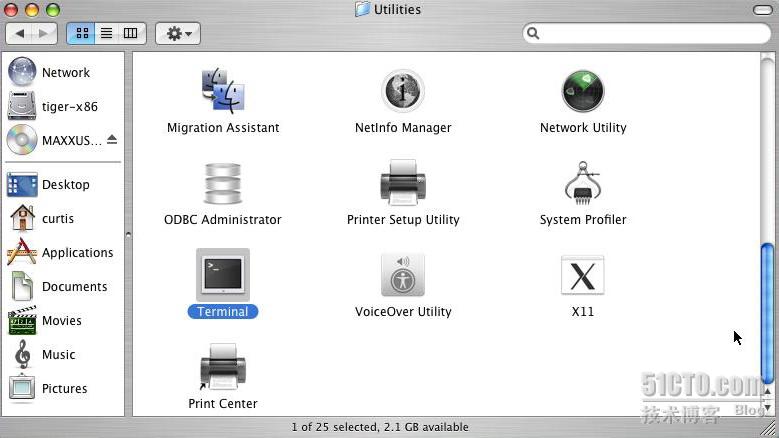This screenshot has height=438, width=779.
Task: Select the System Profiler caliper icon
Action: click(x=583, y=183)
